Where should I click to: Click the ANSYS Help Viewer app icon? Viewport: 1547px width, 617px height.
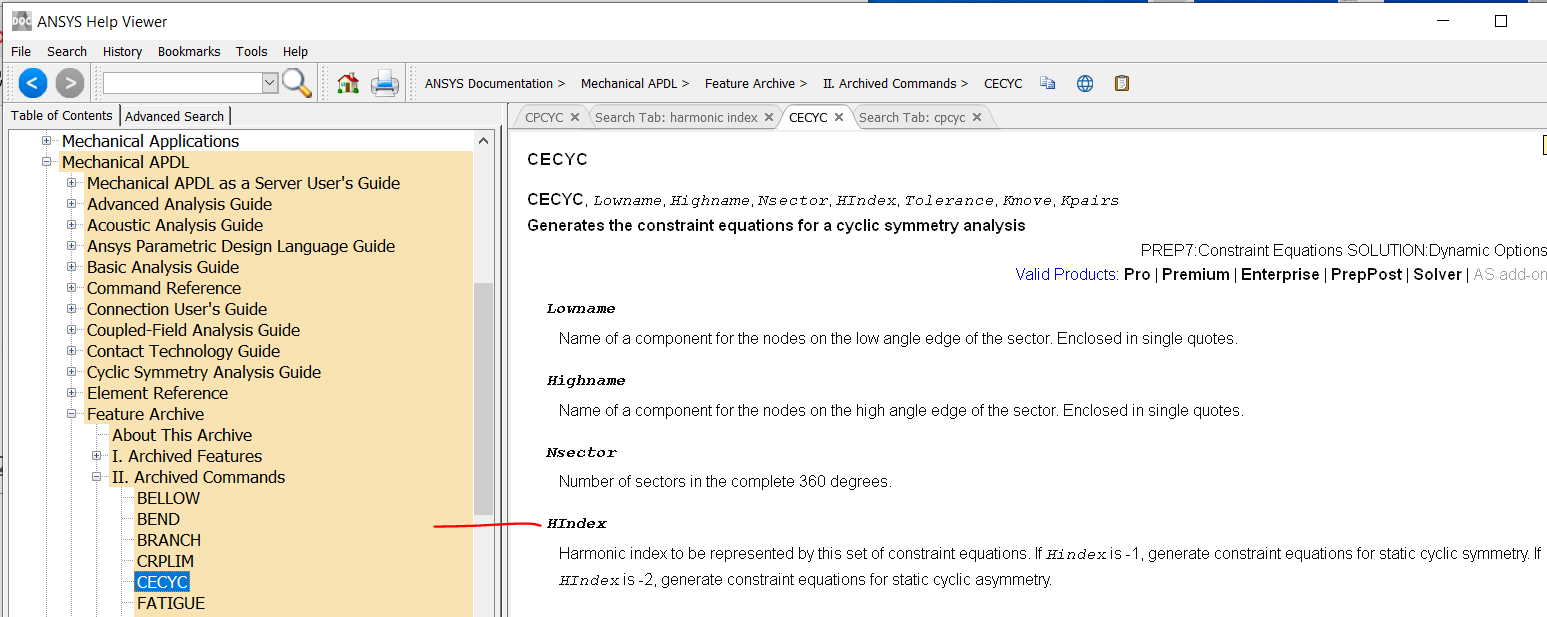21,21
